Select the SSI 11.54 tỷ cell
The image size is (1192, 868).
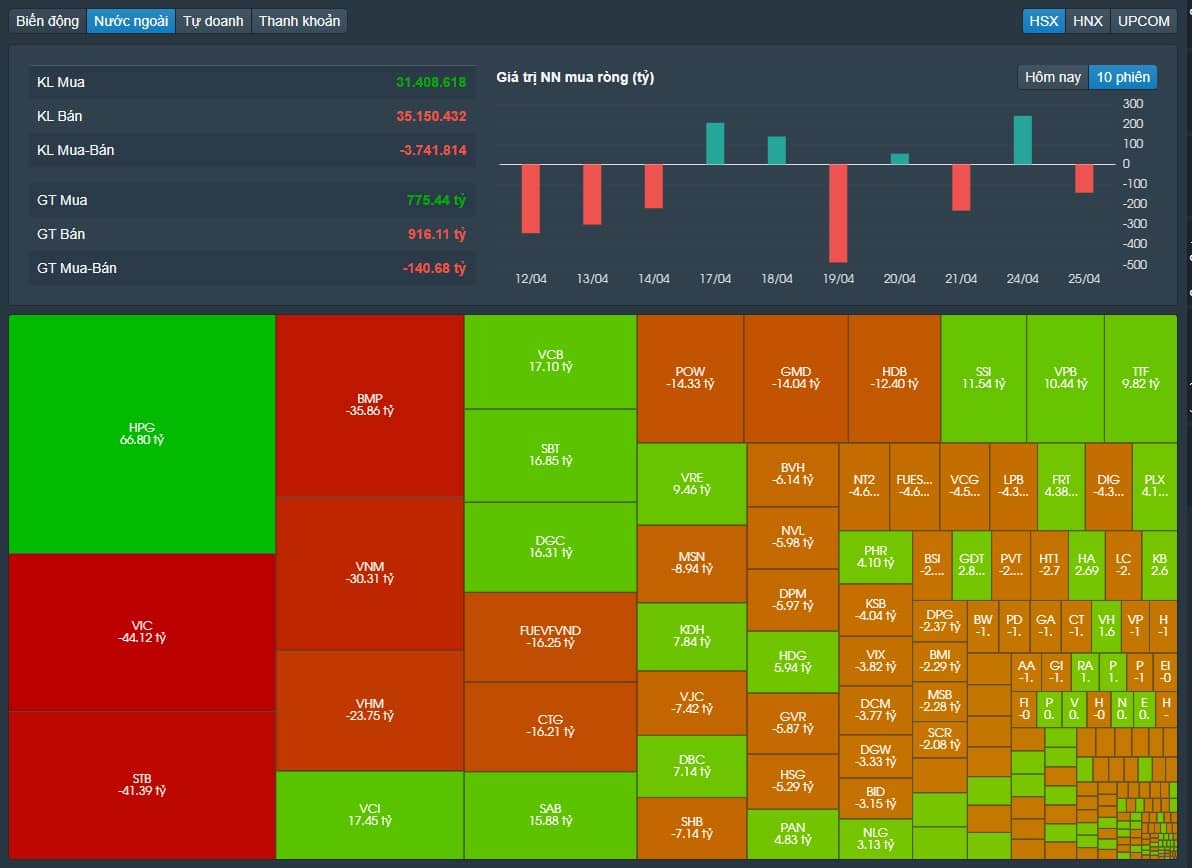tap(984, 379)
